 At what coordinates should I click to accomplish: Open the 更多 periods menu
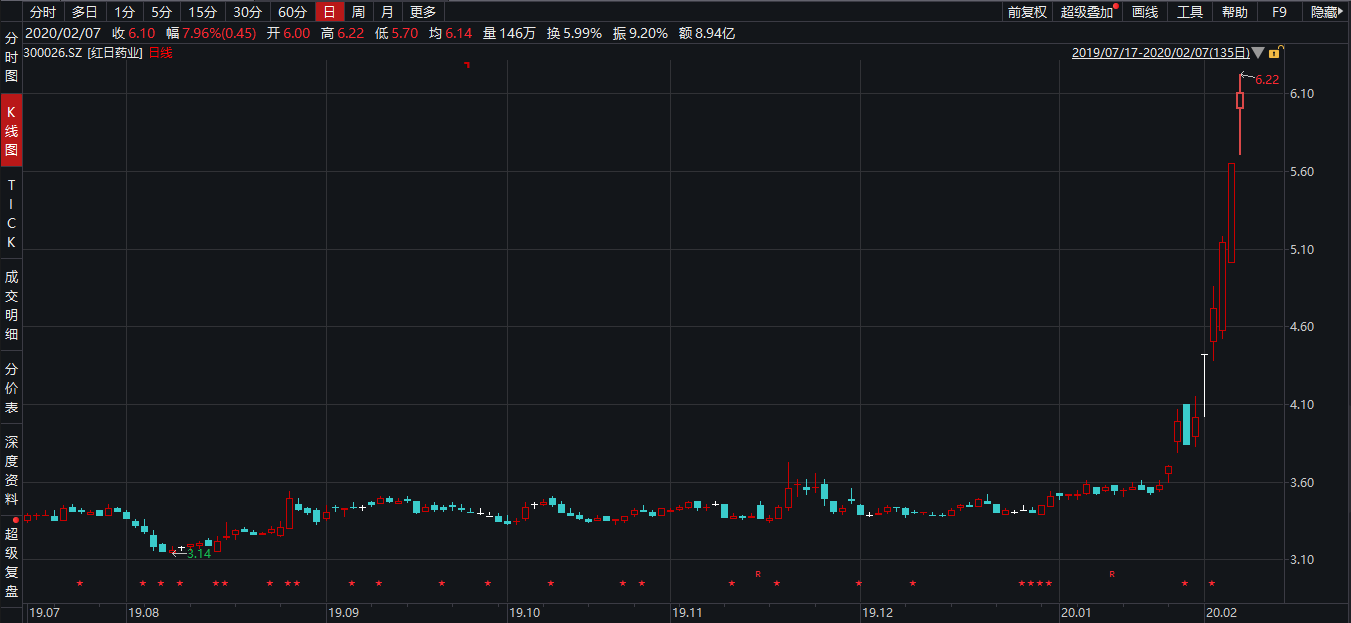[x=423, y=12]
